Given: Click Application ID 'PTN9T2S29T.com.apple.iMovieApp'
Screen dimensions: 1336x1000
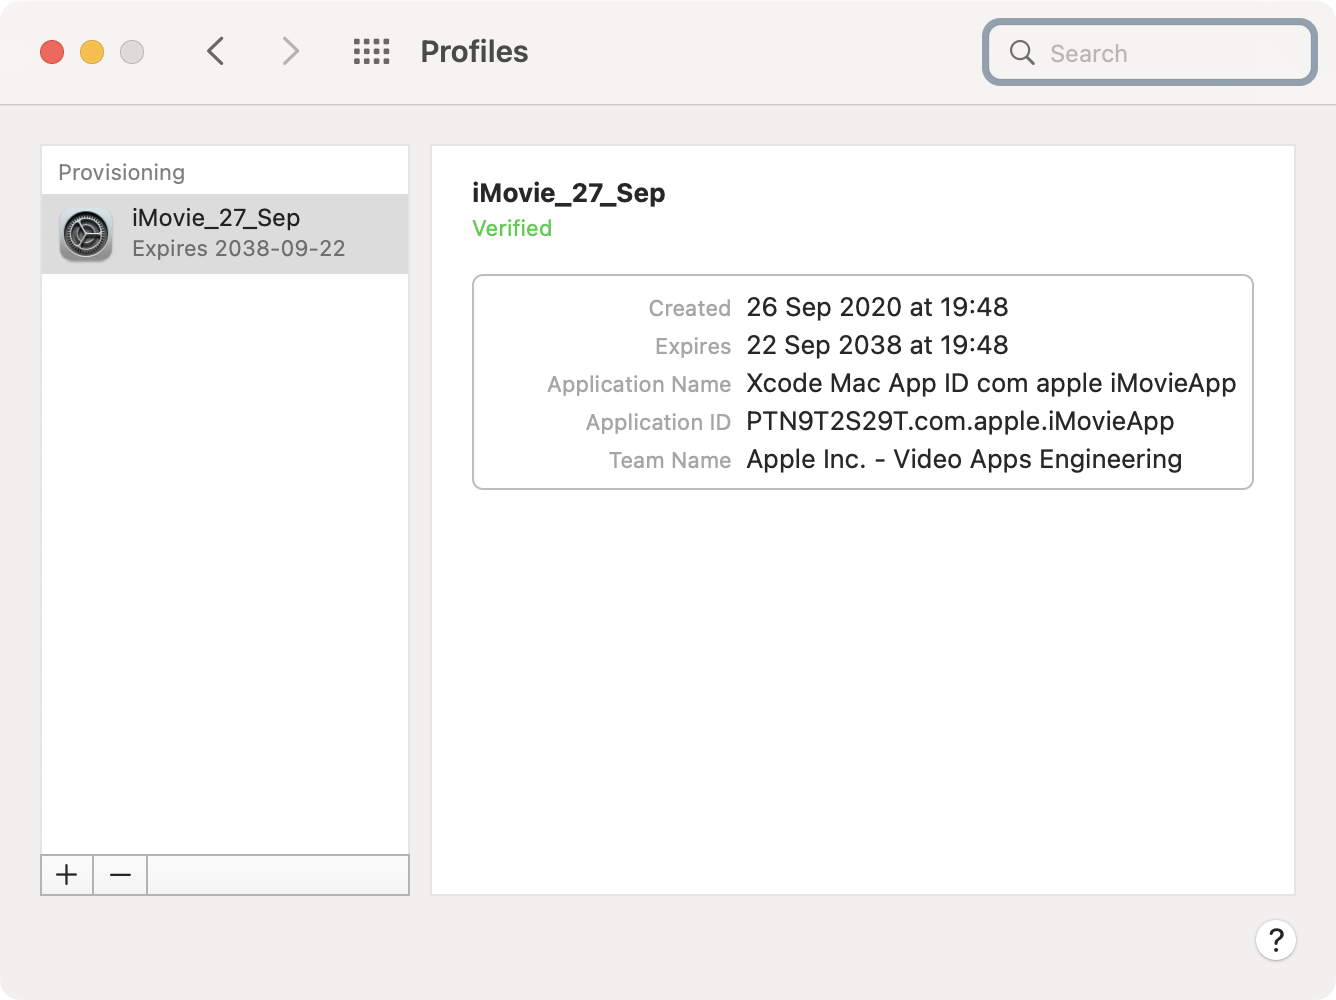Looking at the screenshot, I should (x=960, y=421).
